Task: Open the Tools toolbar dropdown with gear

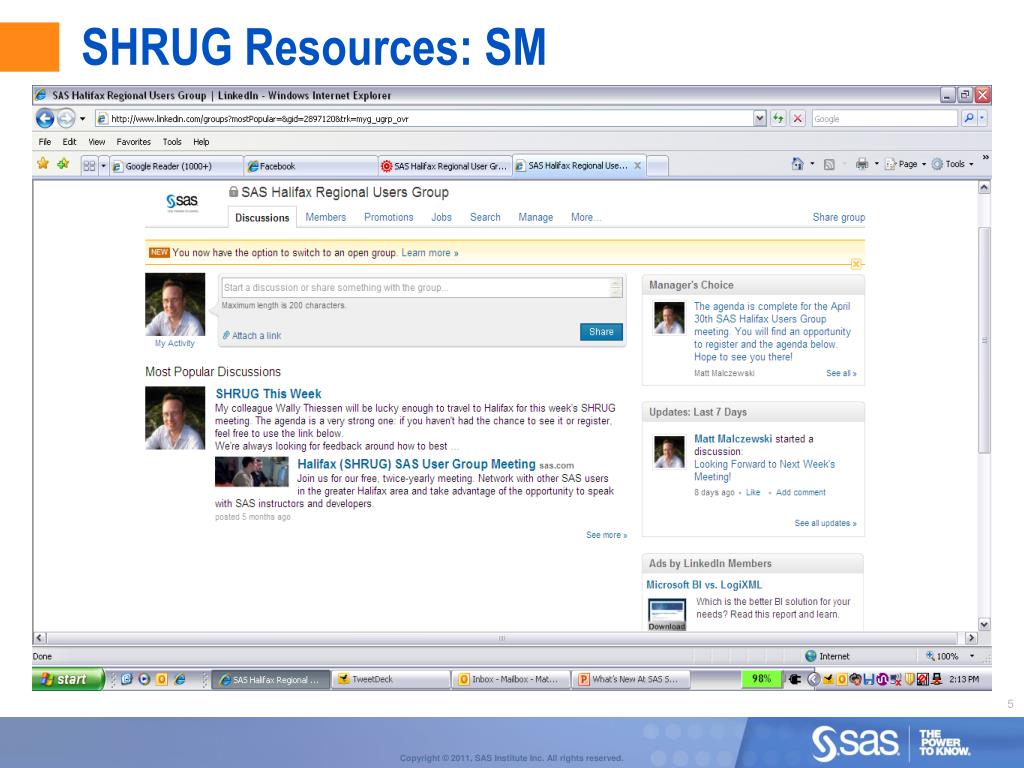Action: coord(952,164)
